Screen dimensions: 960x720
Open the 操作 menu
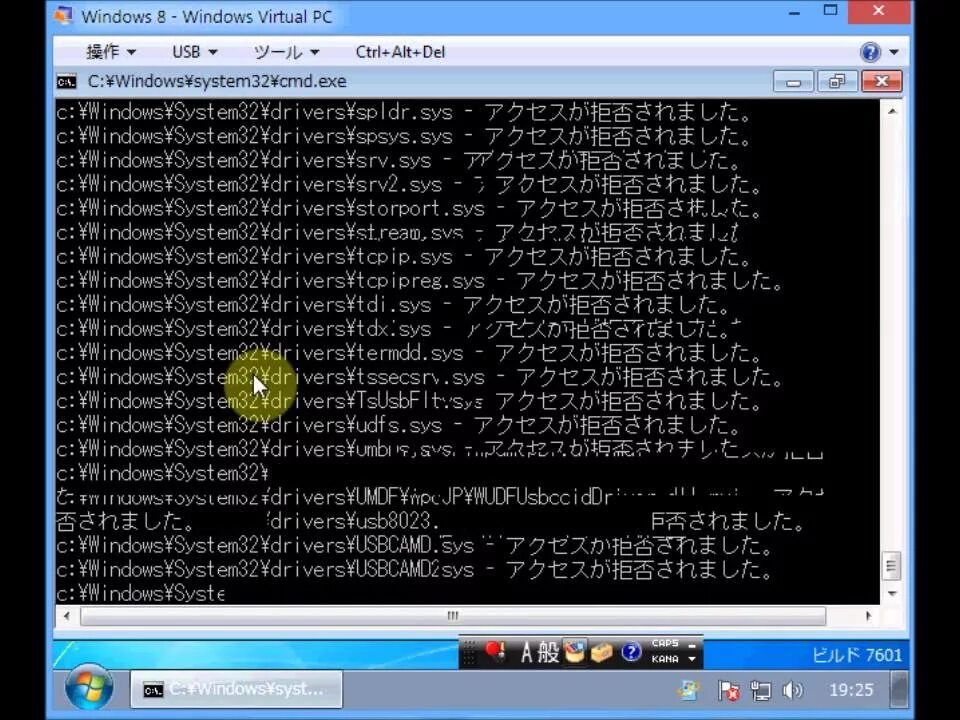click(111, 52)
